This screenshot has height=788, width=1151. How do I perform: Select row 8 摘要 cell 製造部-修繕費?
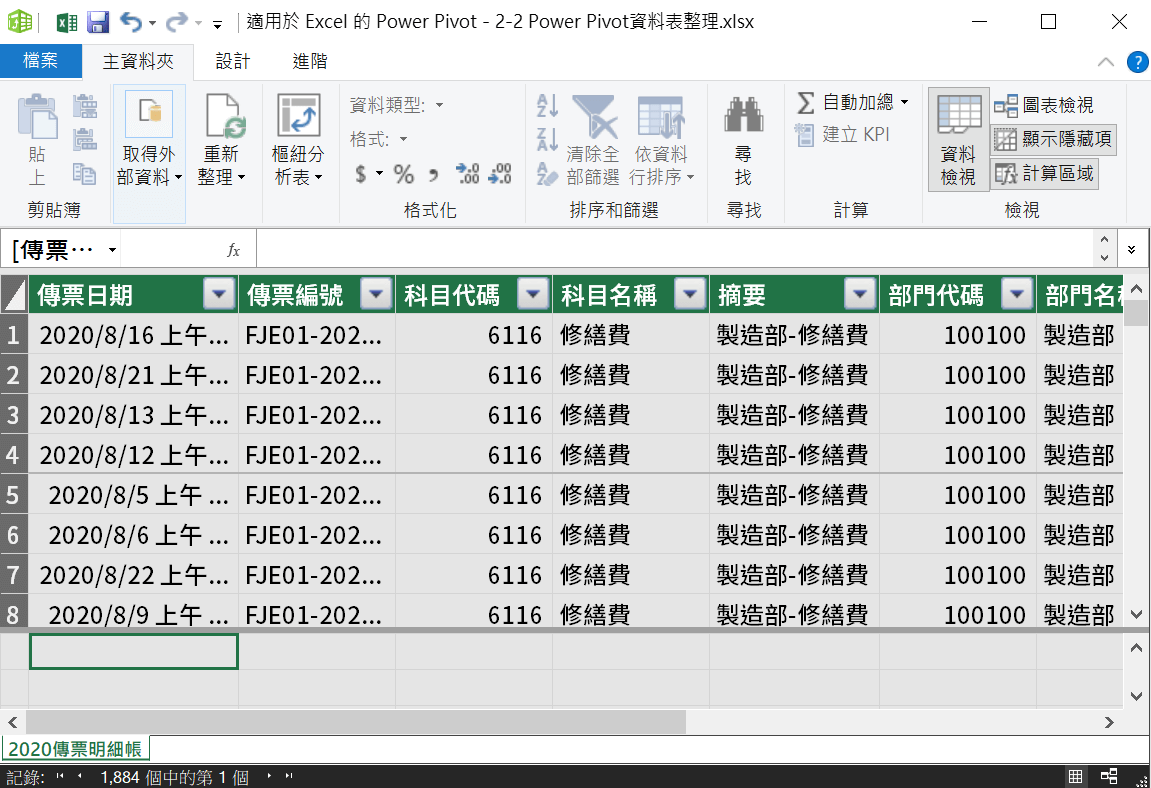tap(794, 613)
